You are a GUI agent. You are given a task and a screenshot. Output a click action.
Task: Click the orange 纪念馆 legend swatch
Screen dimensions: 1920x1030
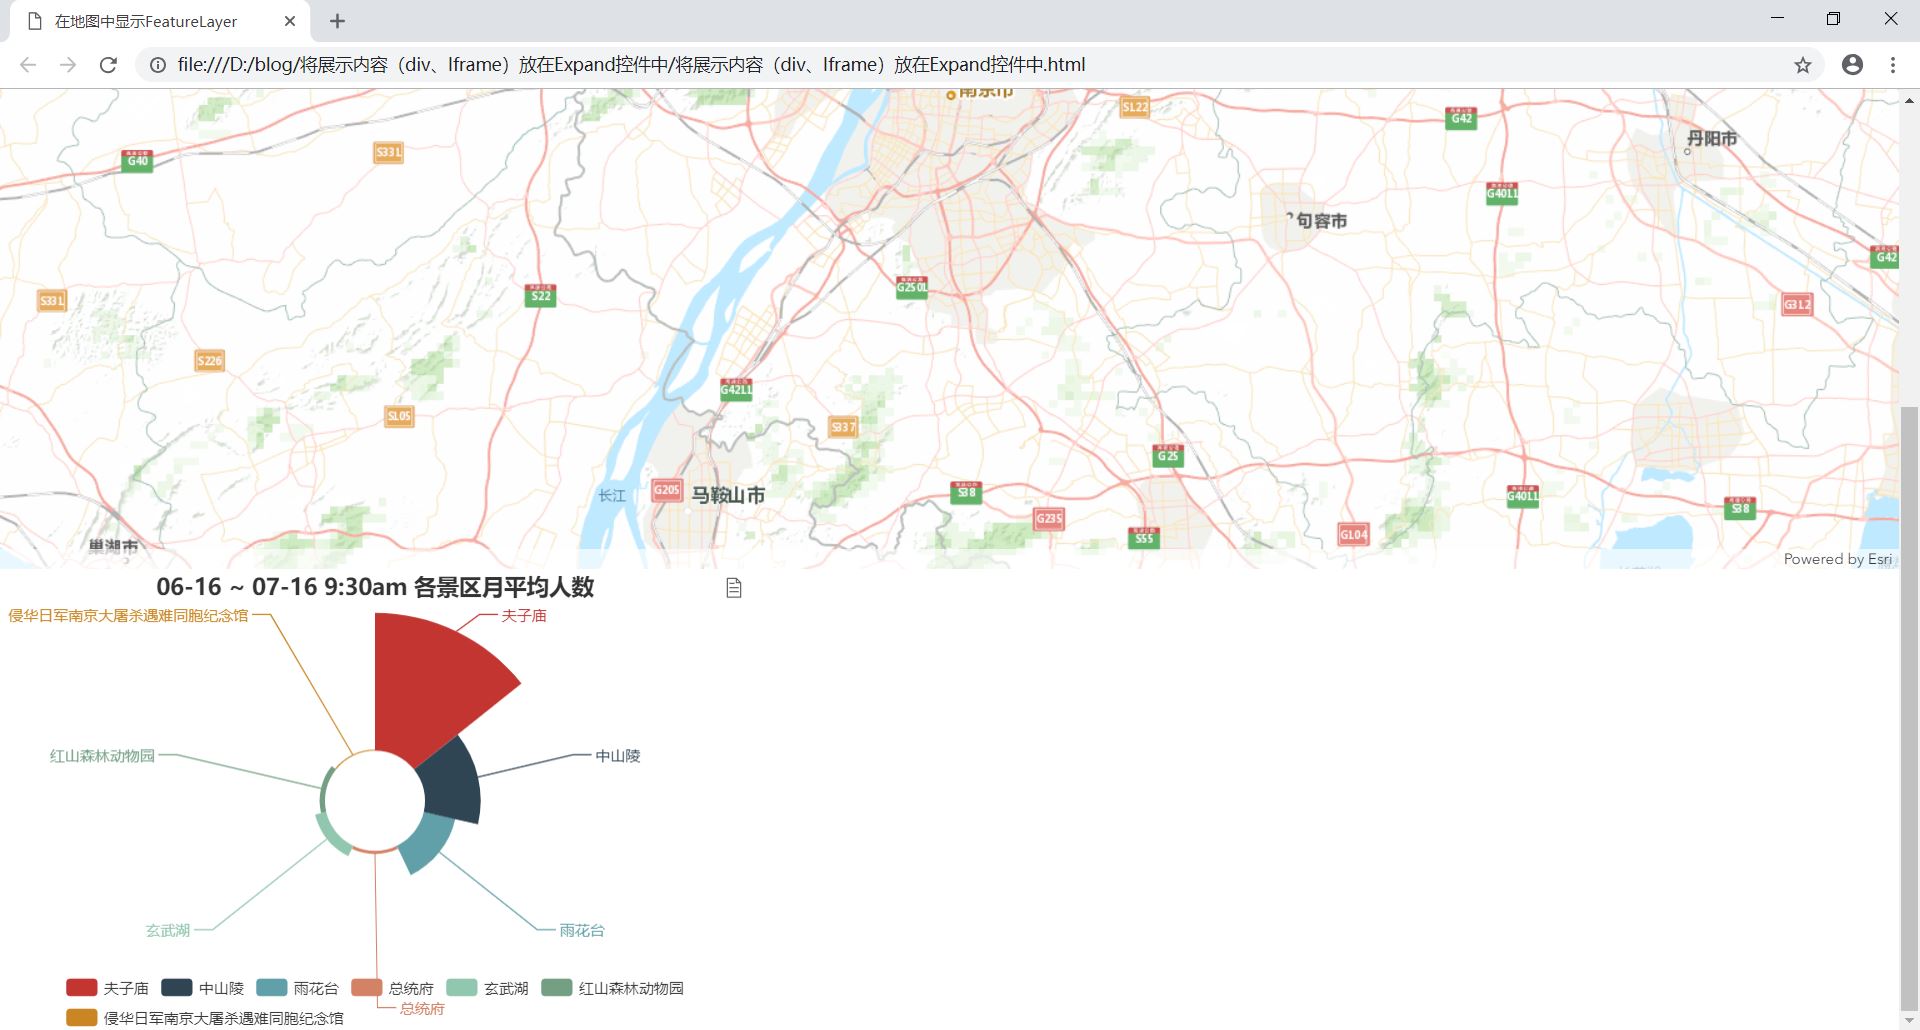click(81, 1018)
